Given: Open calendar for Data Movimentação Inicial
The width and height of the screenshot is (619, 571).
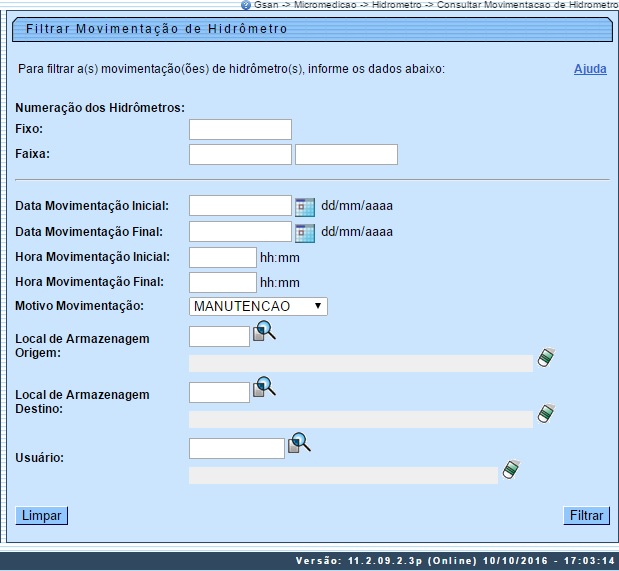Looking at the screenshot, I should pyautogui.click(x=305, y=206).
